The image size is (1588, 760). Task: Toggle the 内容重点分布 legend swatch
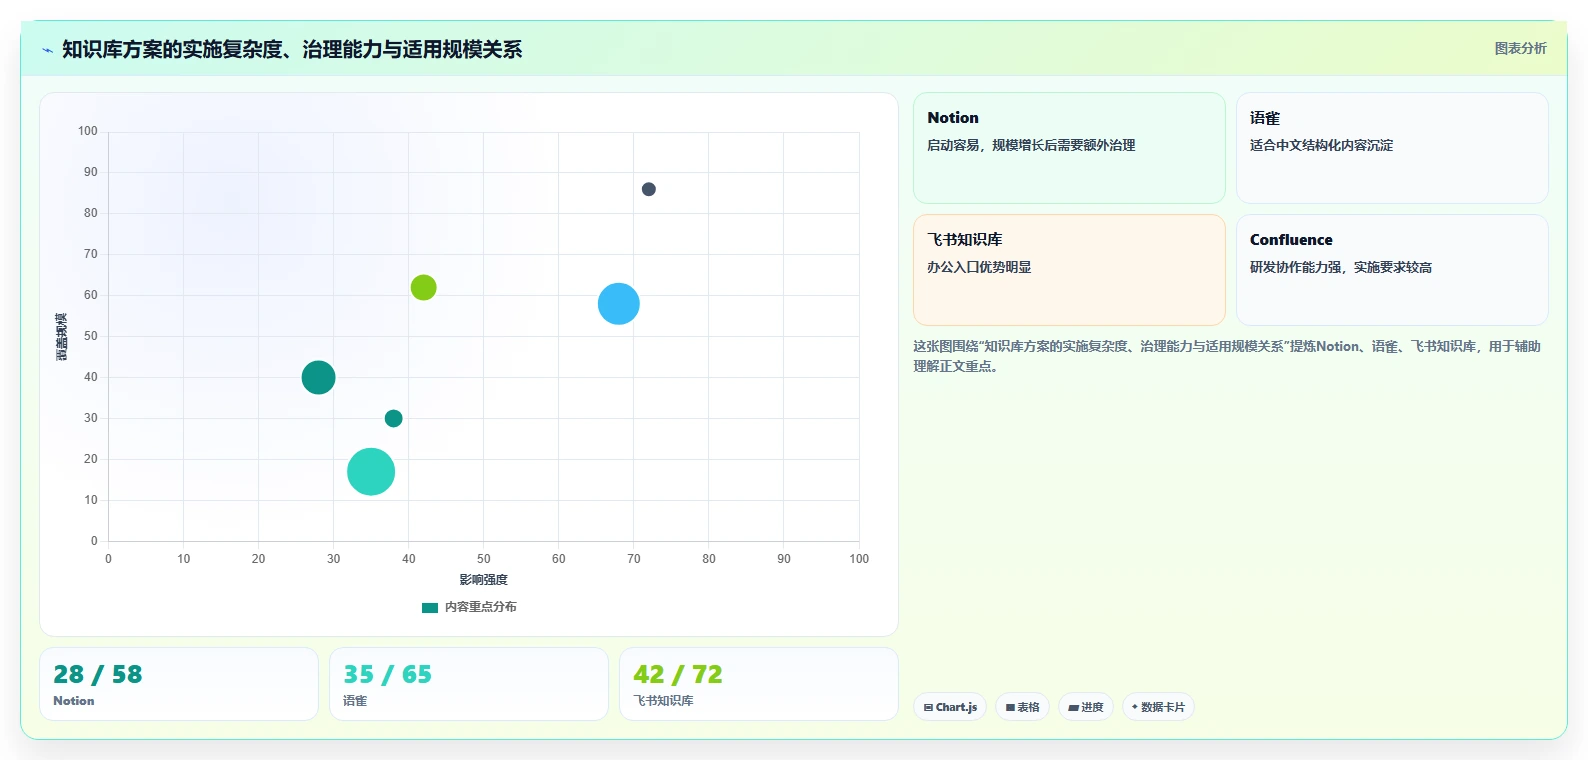(x=430, y=607)
